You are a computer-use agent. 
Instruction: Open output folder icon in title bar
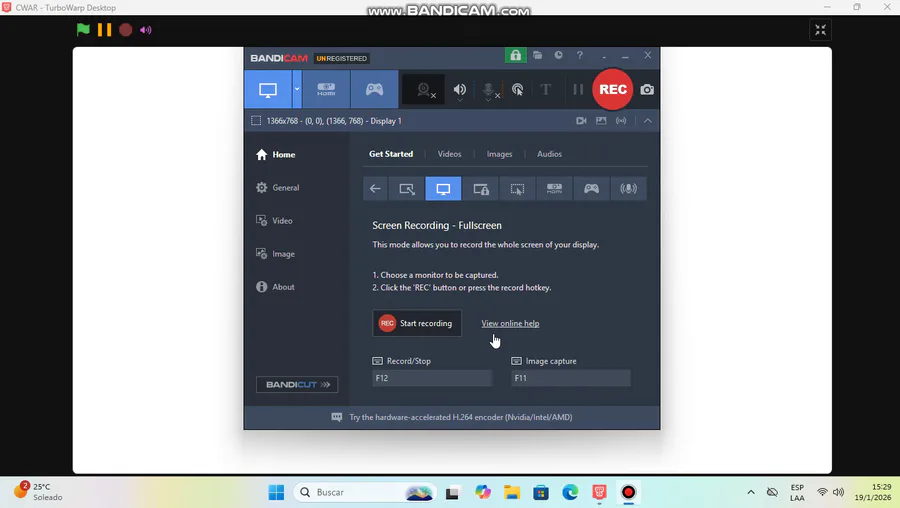(x=537, y=55)
